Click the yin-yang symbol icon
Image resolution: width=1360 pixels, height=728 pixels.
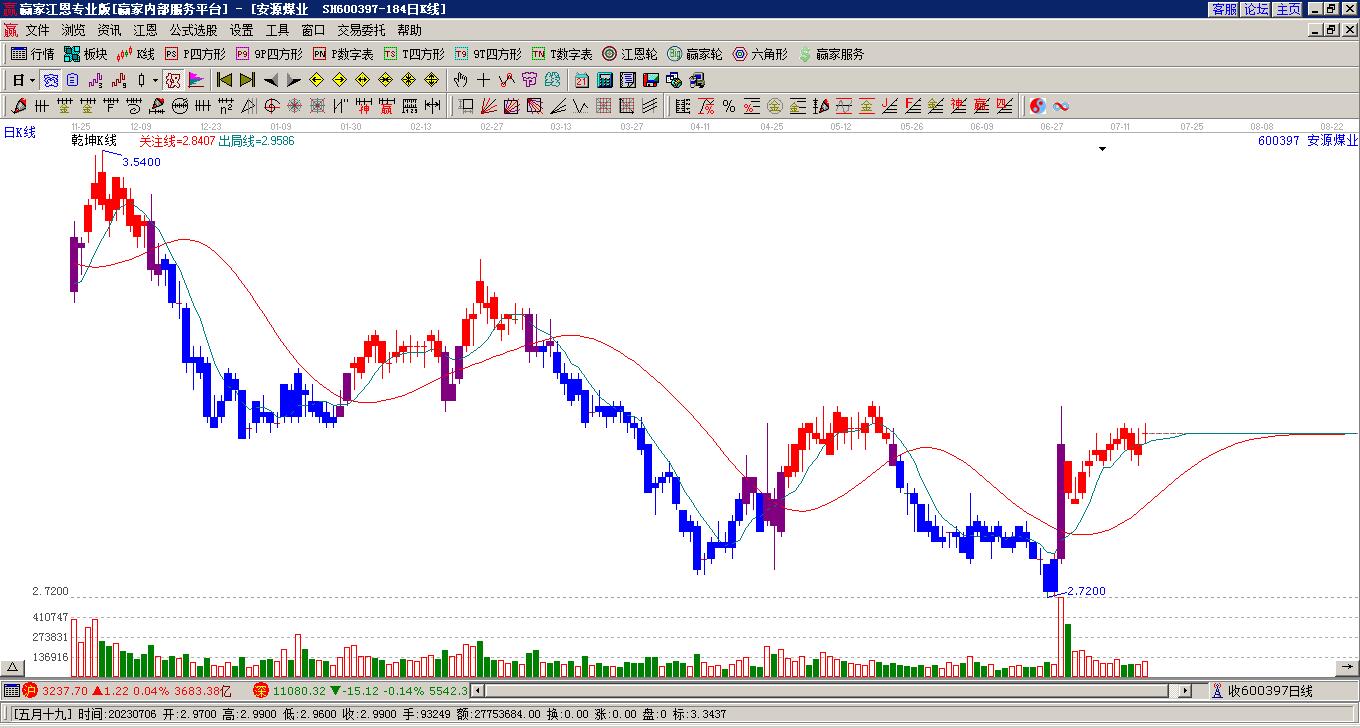[1038, 106]
